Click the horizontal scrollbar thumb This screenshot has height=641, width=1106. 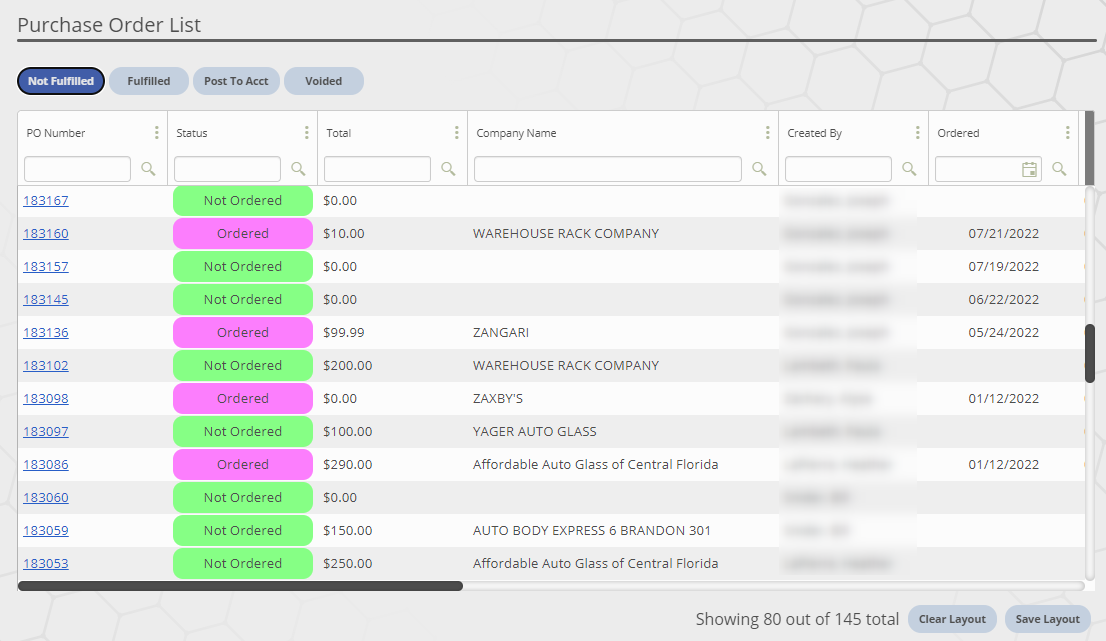pyautogui.click(x=241, y=586)
